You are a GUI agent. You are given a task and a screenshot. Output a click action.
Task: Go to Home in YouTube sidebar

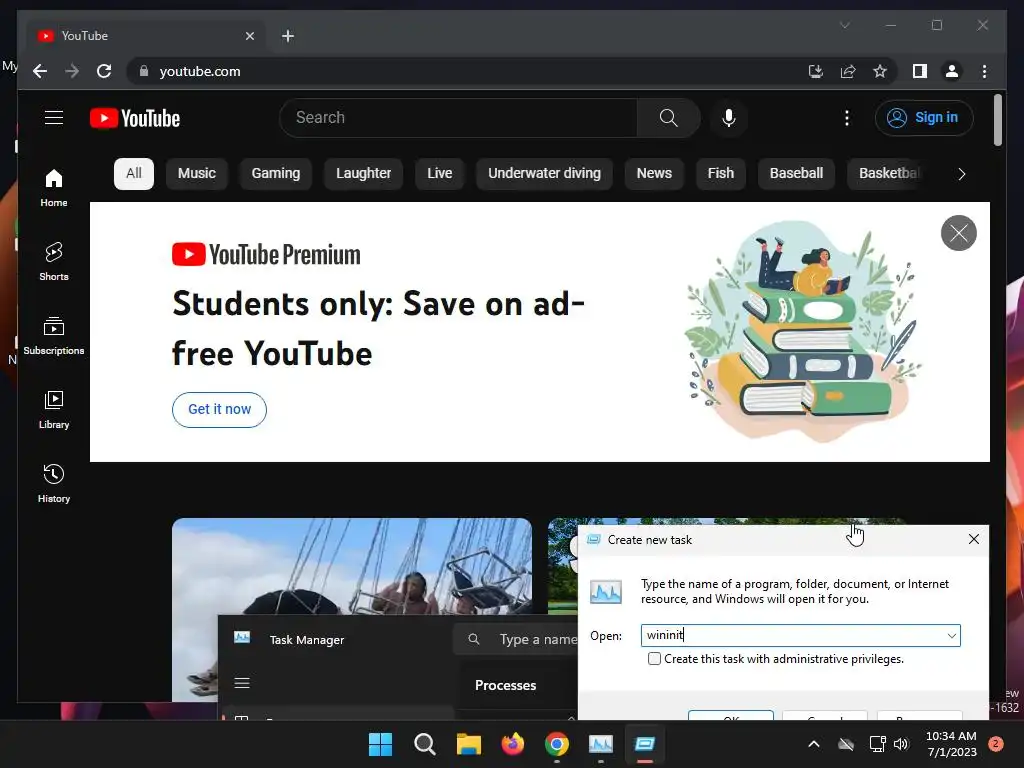[x=54, y=188]
